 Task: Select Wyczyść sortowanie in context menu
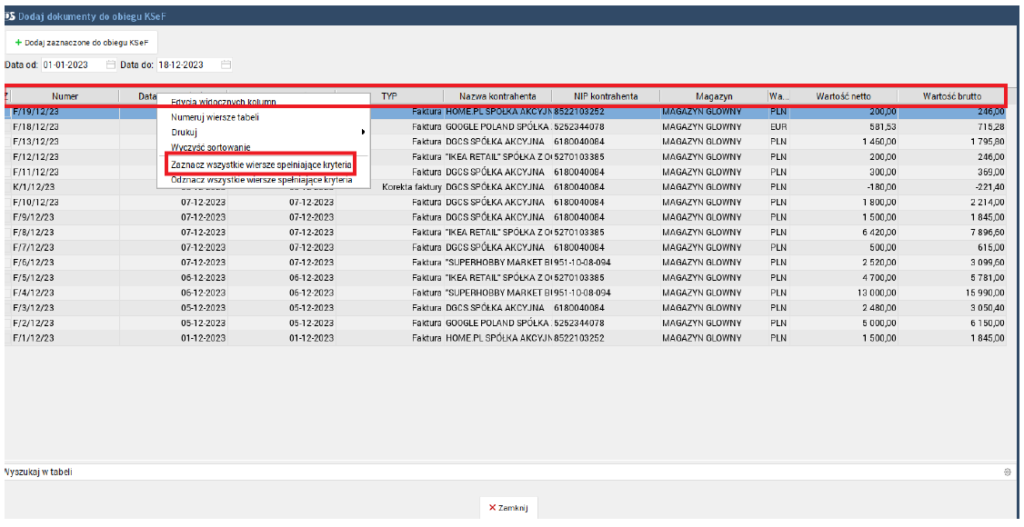tap(211, 147)
